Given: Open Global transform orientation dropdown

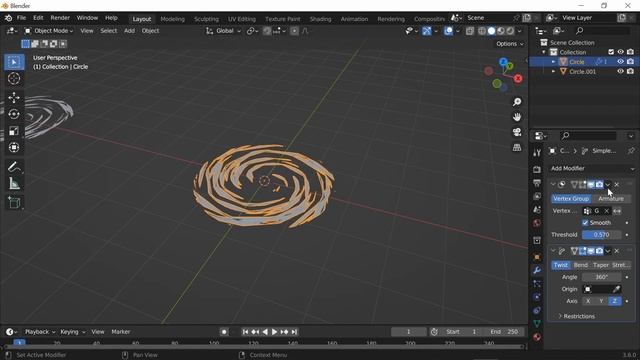Looking at the screenshot, I should [224, 31].
